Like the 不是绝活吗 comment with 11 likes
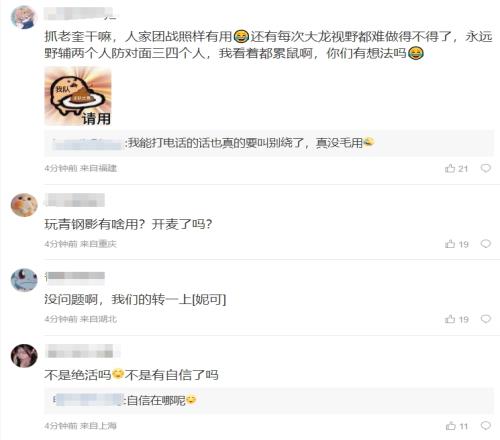This screenshot has width=500, height=440. click(x=457, y=426)
